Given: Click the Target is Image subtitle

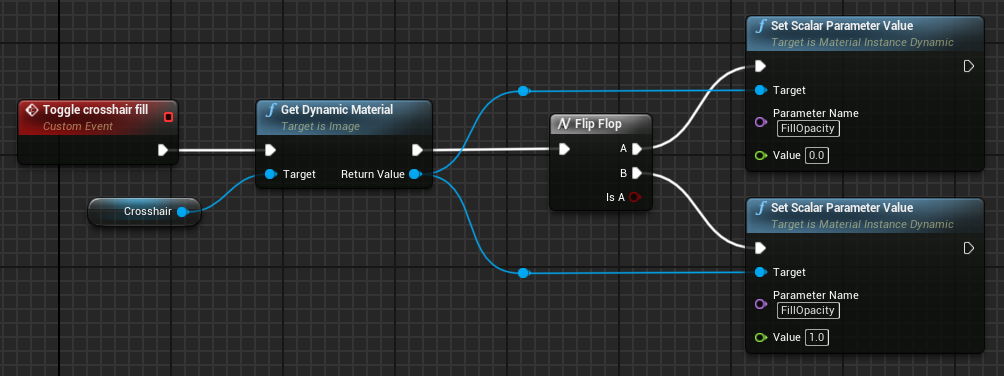Looking at the screenshot, I should pyautogui.click(x=320, y=127).
